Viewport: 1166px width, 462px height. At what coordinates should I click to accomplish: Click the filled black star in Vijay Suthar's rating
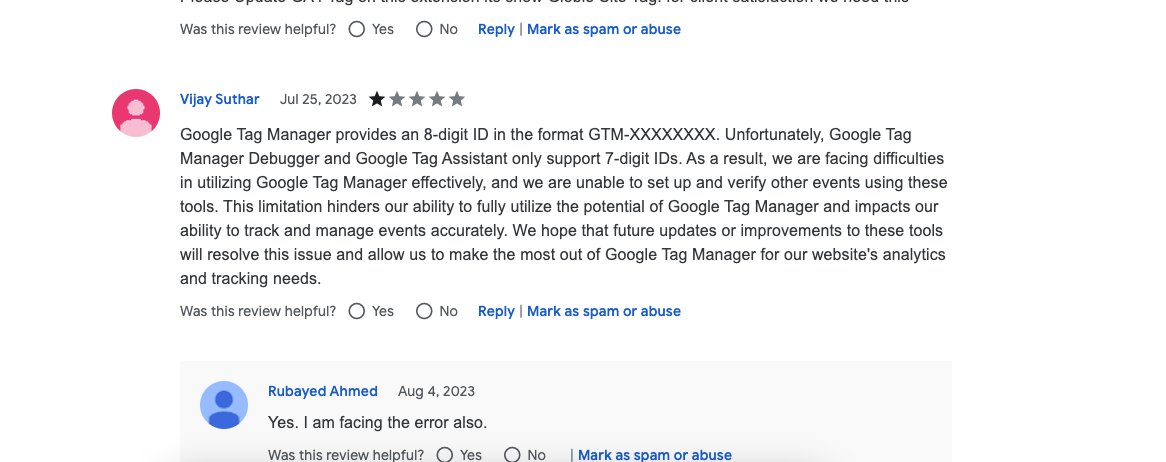tap(377, 99)
